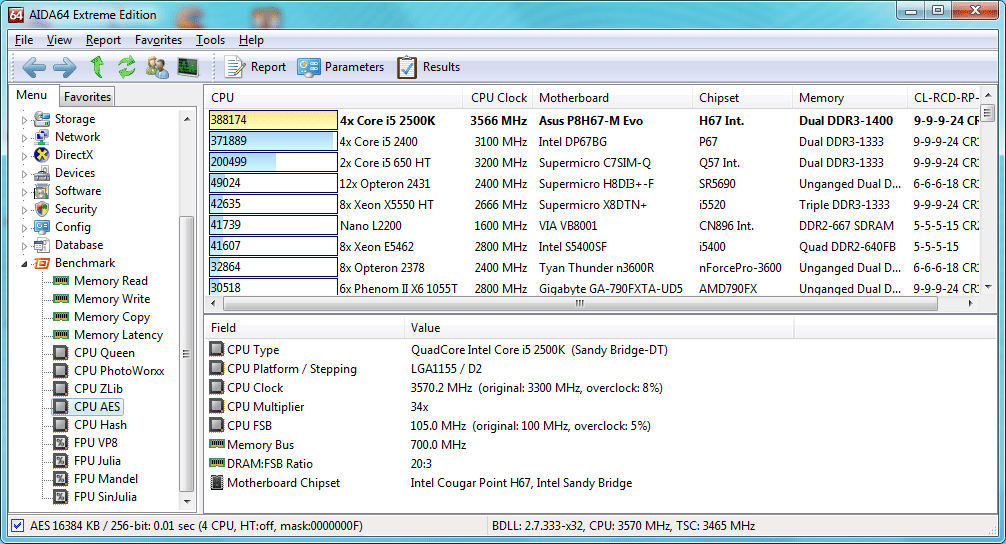Sort by the CPU Clock column header

pyautogui.click(x=498, y=98)
